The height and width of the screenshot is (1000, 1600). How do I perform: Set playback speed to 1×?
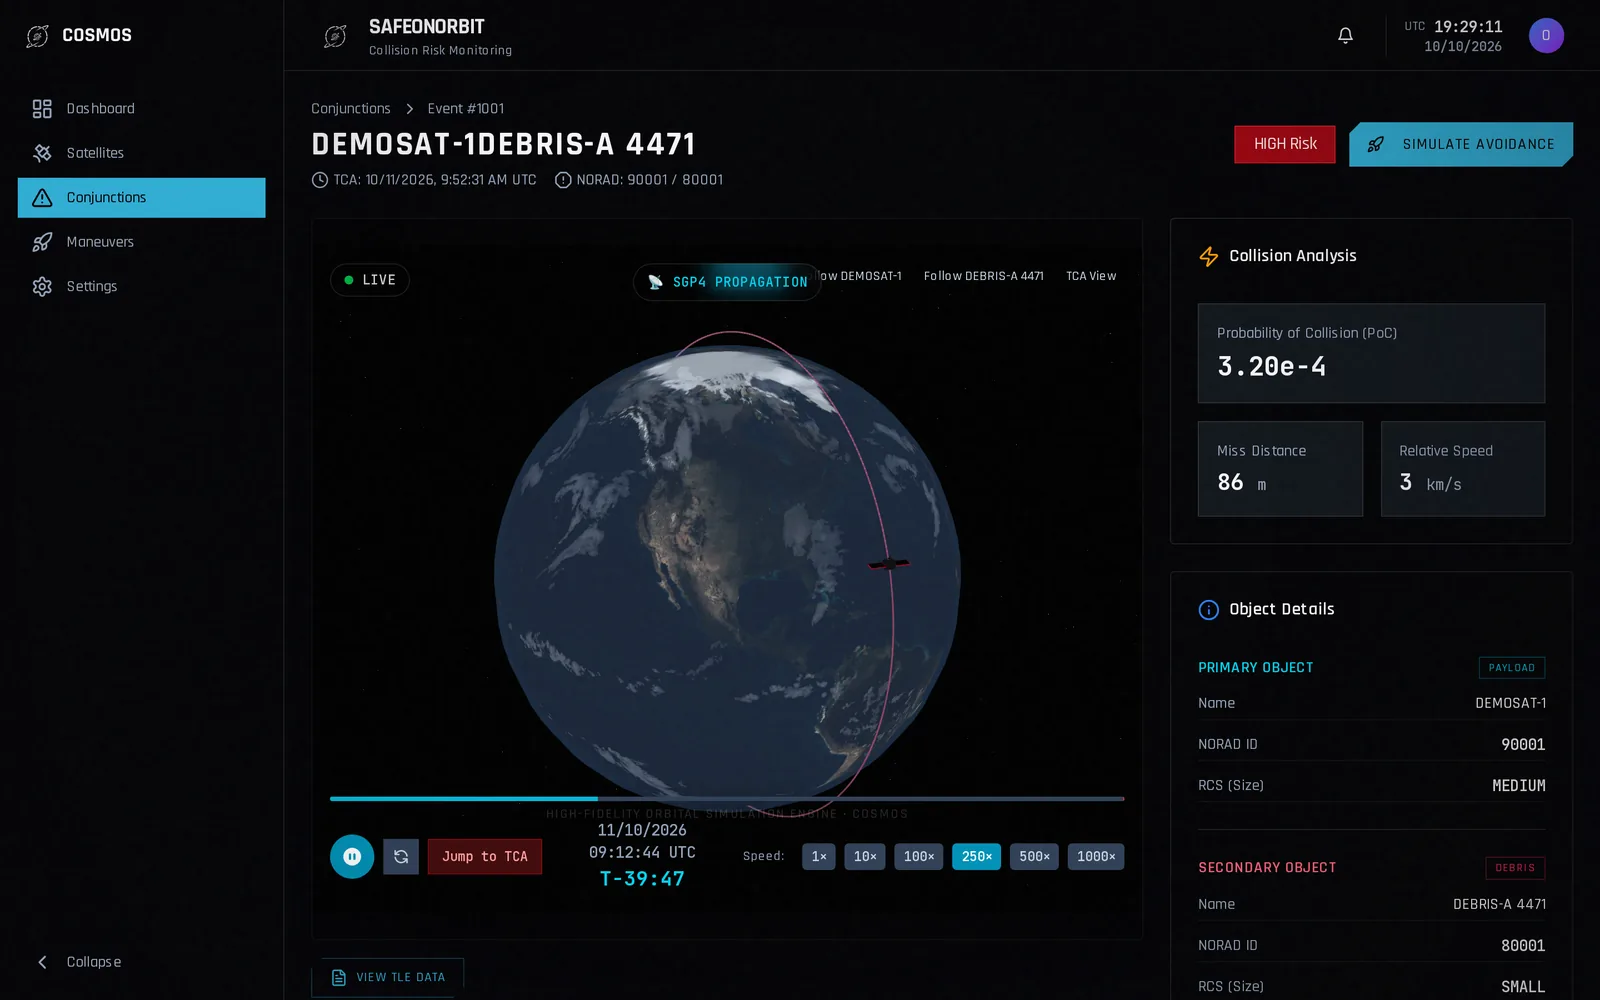(819, 857)
